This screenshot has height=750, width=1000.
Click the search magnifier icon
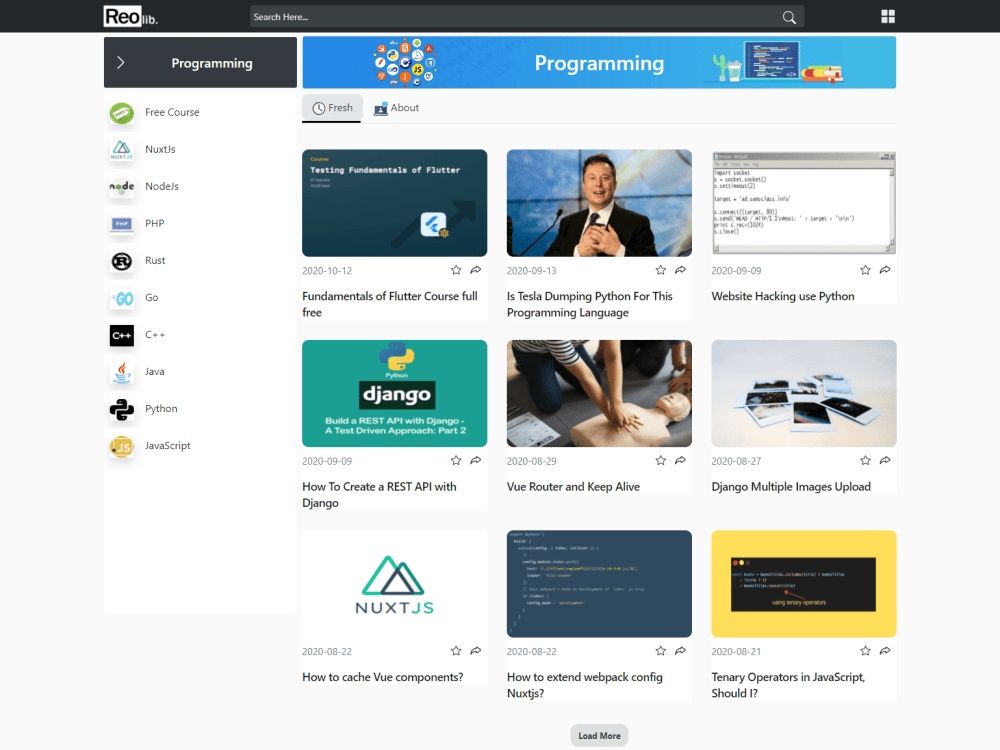tap(789, 17)
